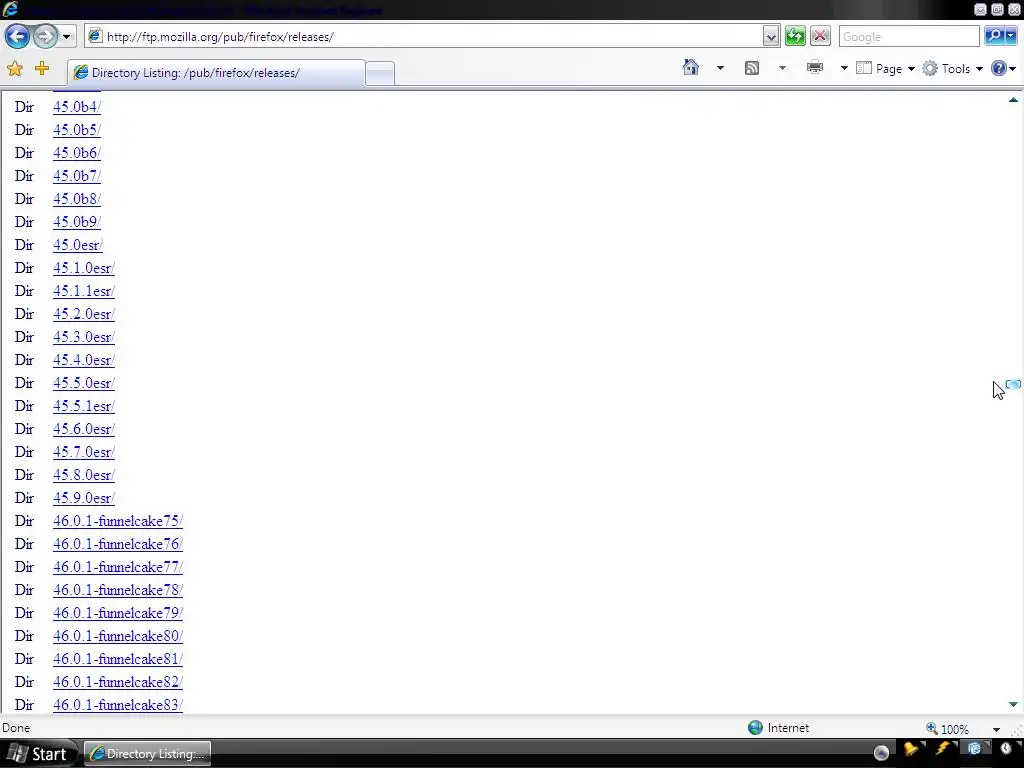Click the address bar URL field

pyautogui.click(x=434, y=37)
